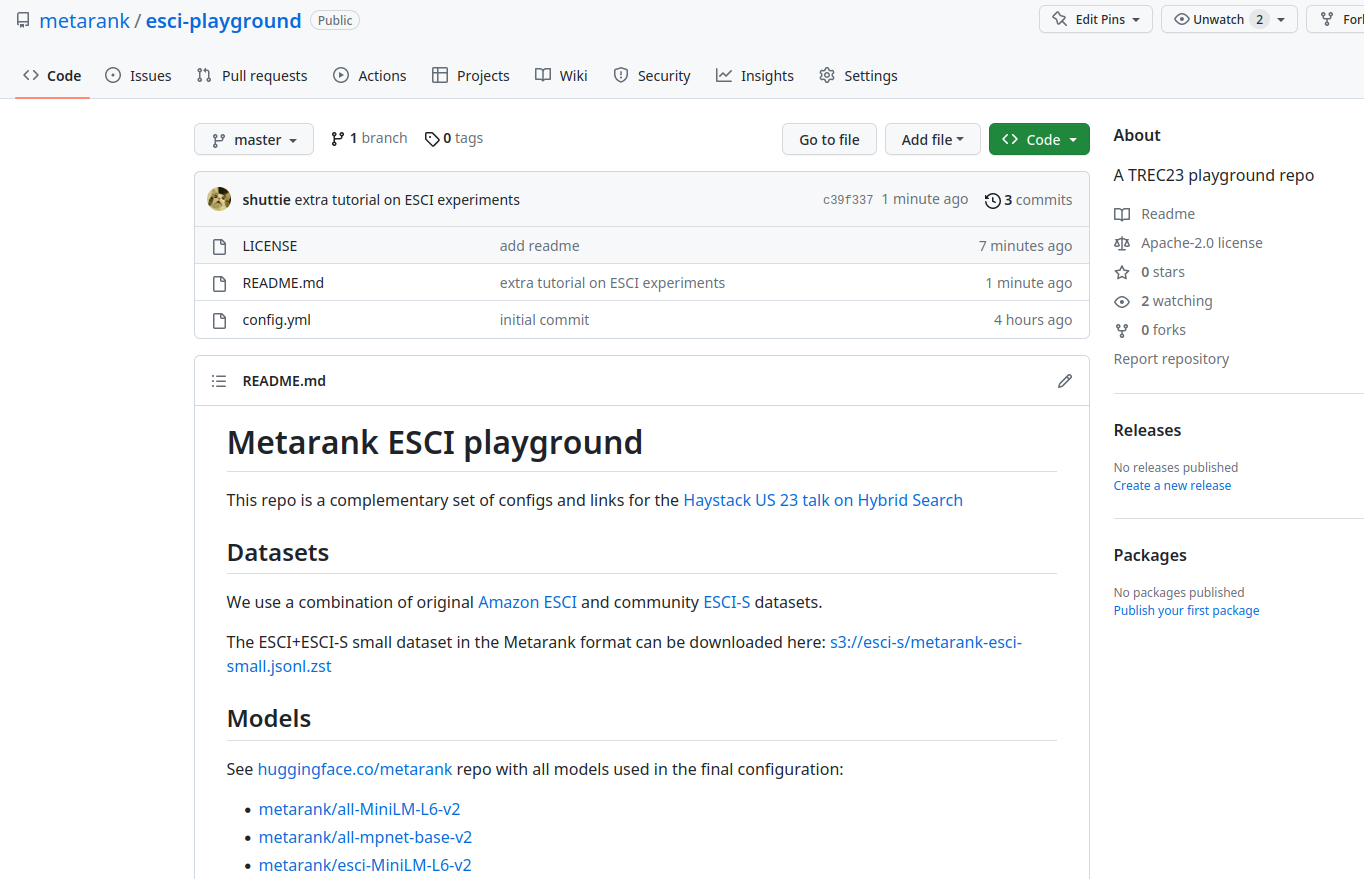Image resolution: width=1364 pixels, height=879 pixels.
Task: Open the LICENSE file
Action: 270,246
